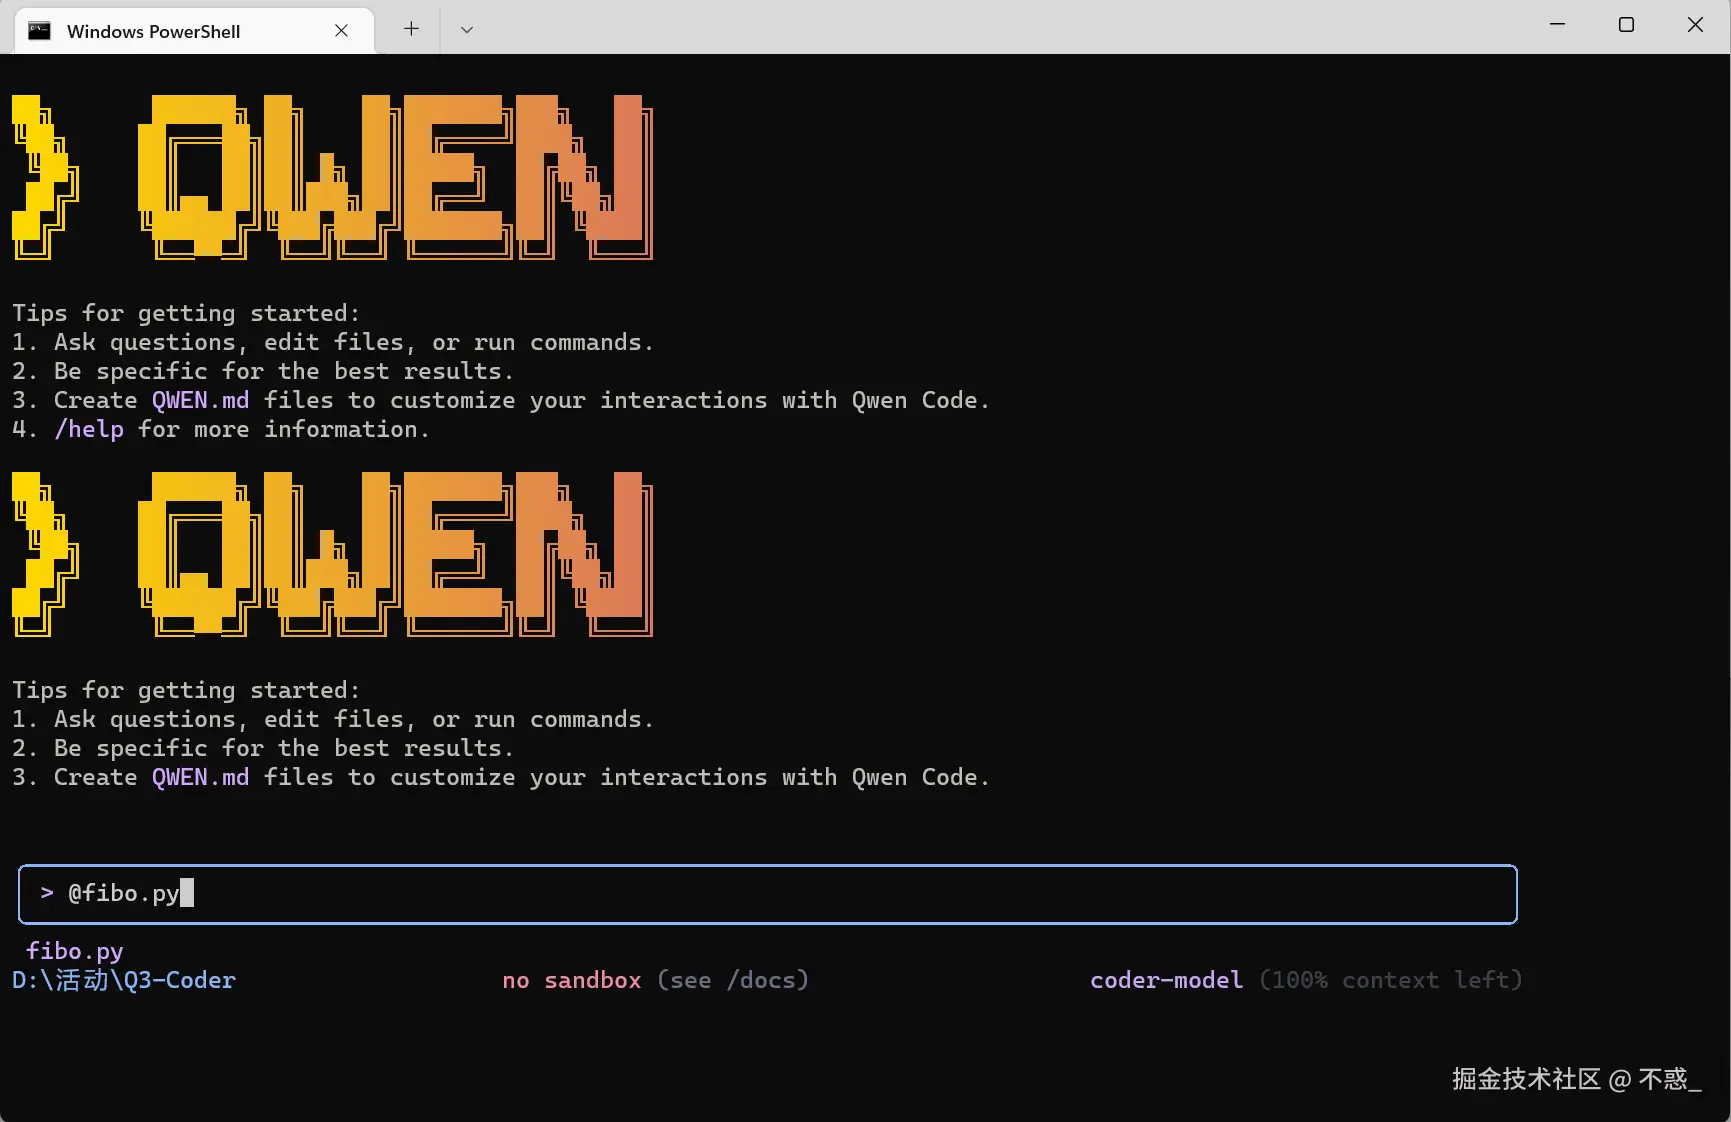Click the upper QWEN.md file name

[201, 400]
